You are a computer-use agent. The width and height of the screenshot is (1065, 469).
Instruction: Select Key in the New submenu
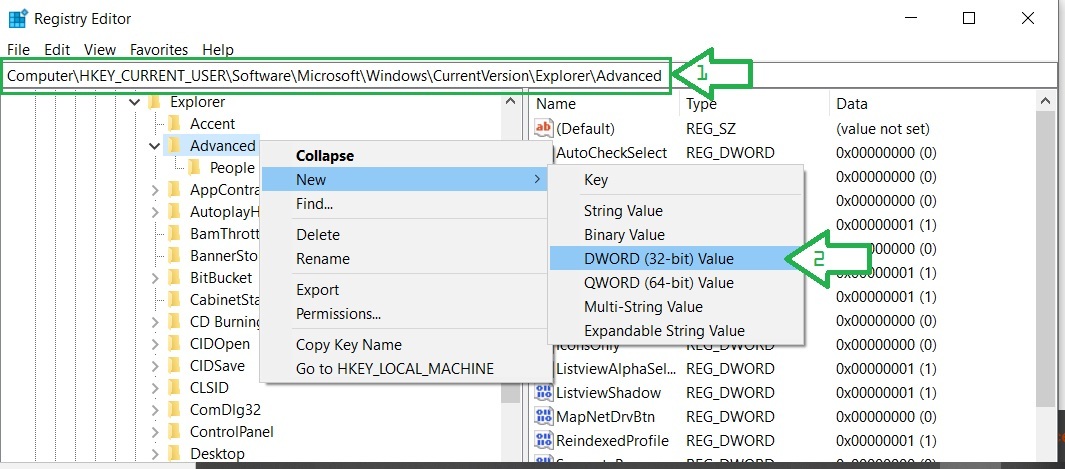point(676,180)
